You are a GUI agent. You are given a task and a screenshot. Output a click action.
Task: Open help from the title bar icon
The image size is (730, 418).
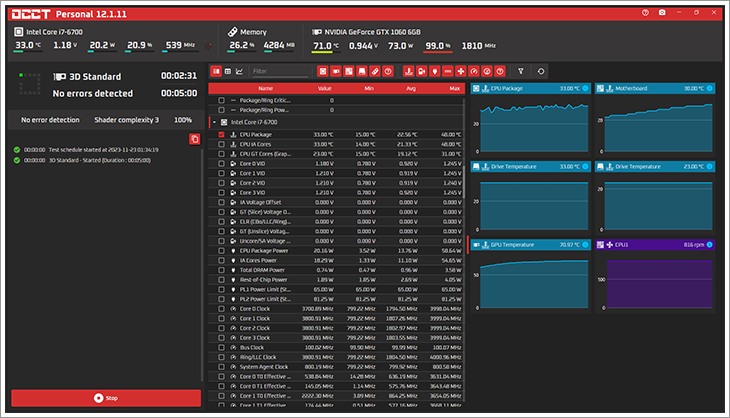point(645,13)
